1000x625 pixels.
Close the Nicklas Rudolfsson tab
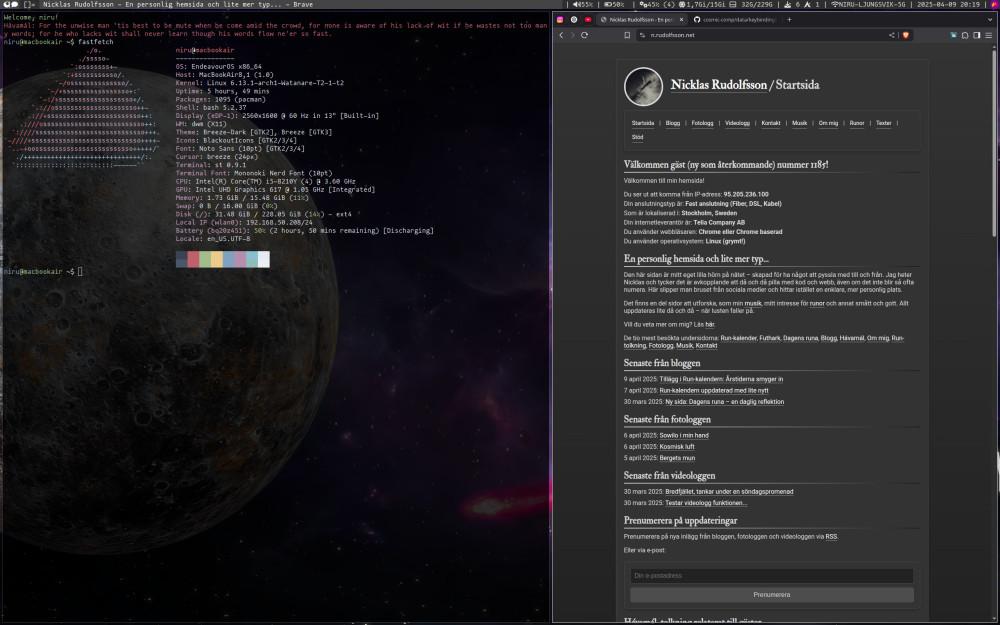pyautogui.click(x=681, y=20)
